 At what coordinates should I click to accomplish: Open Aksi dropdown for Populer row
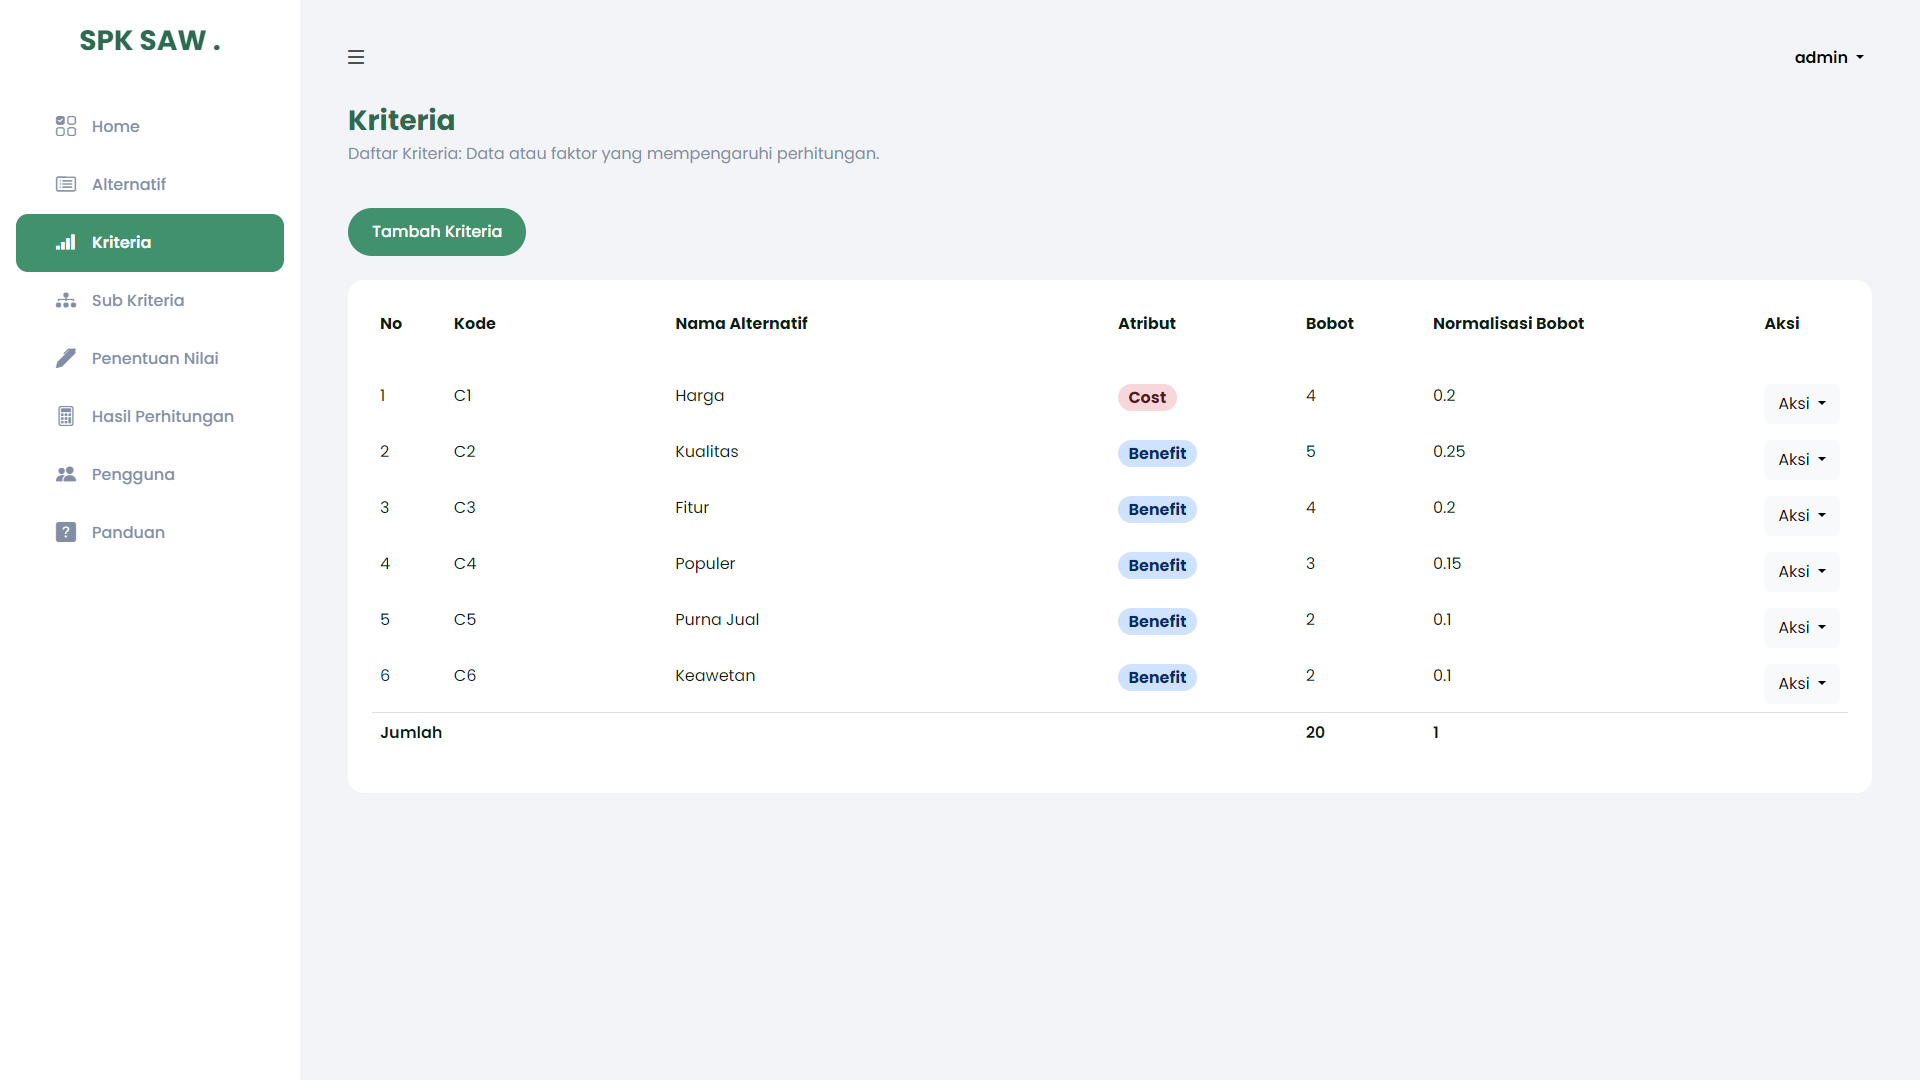(1801, 572)
